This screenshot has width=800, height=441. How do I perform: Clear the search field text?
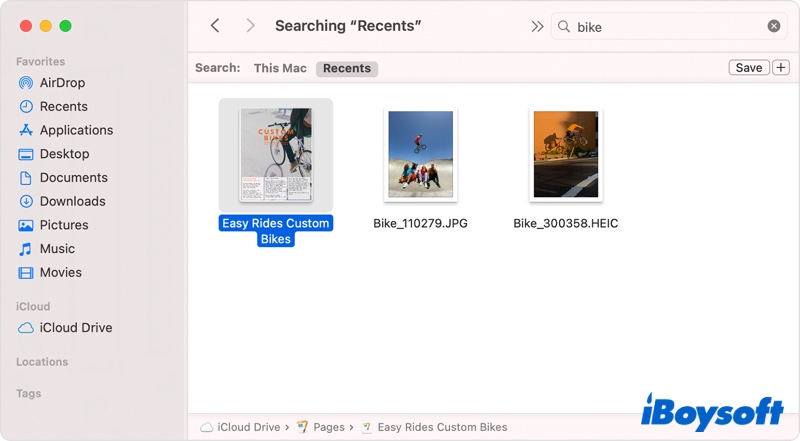(774, 27)
